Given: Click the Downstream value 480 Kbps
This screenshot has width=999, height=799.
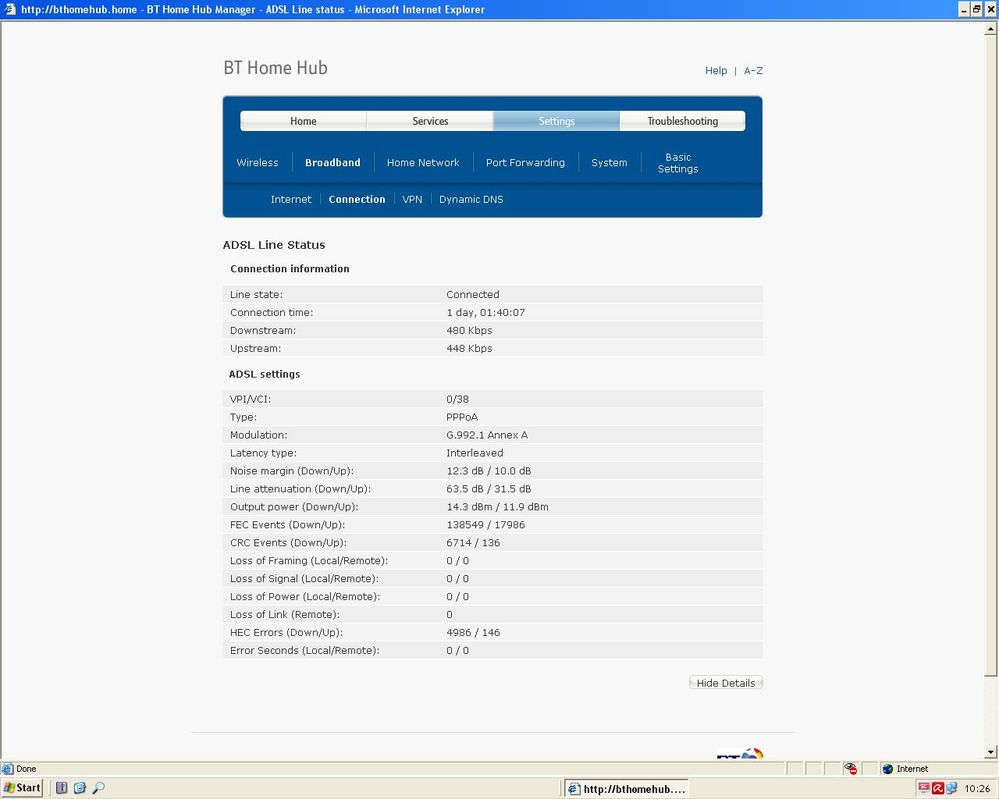Looking at the screenshot, I should (469, 330).
